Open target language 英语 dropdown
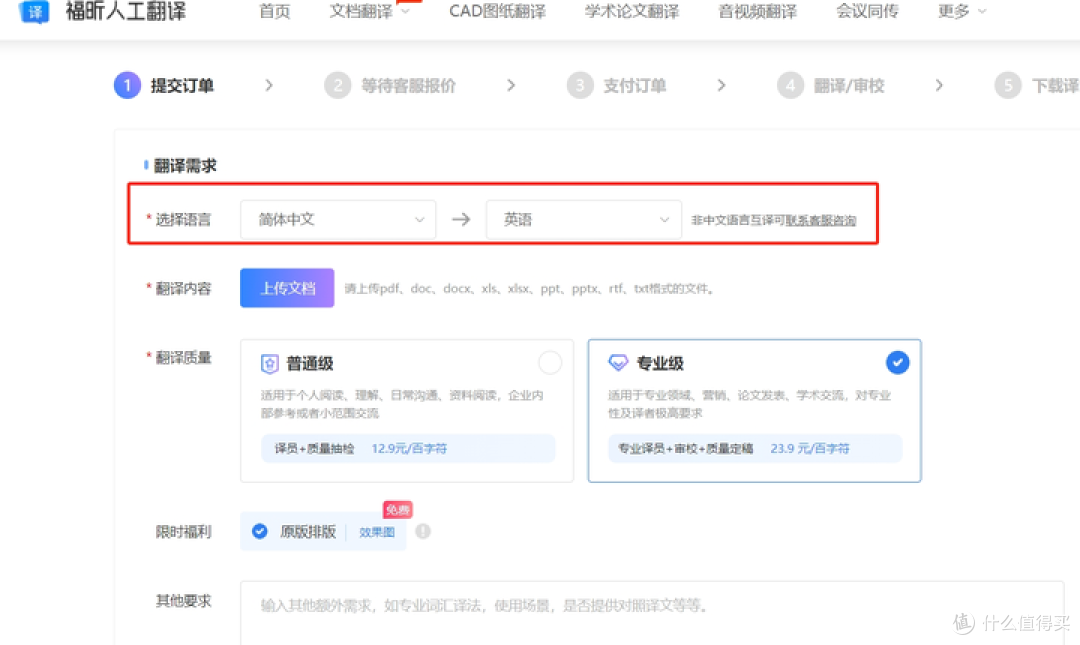This screenshot has height=645, width=1080. (x=584, y=220)
